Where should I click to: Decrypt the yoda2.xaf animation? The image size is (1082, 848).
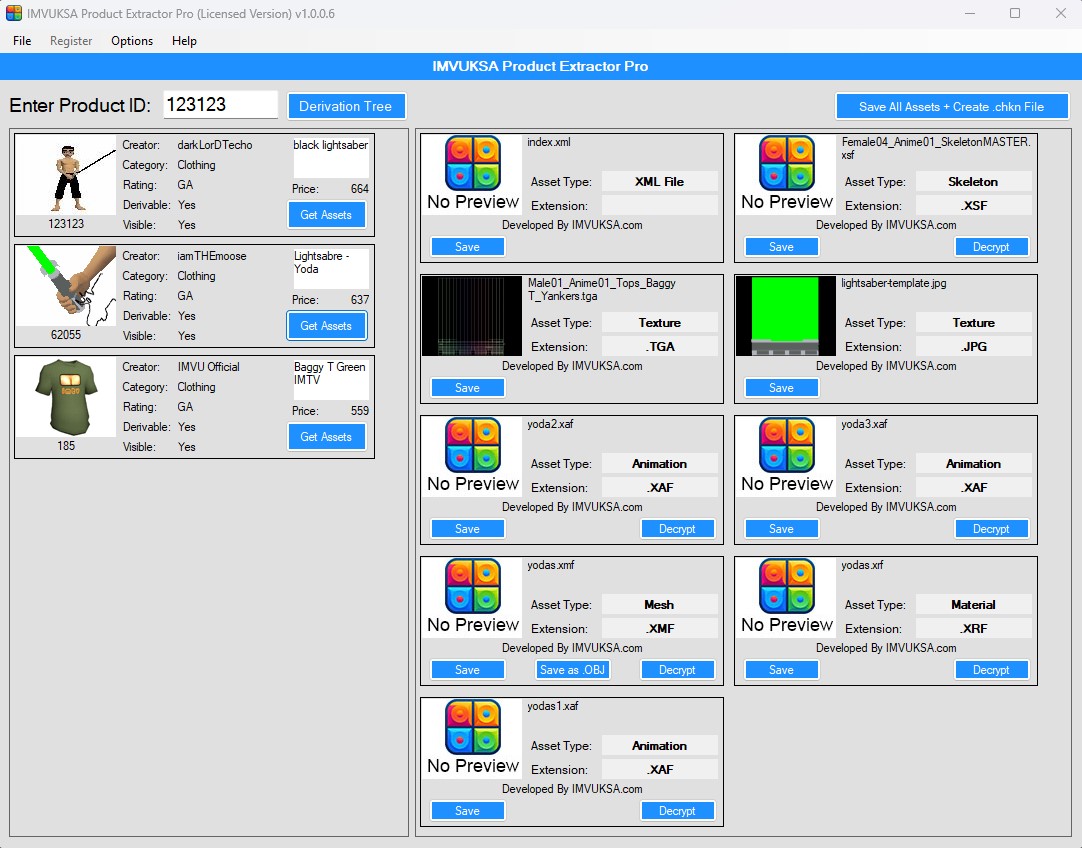click(x=677, y=529)
